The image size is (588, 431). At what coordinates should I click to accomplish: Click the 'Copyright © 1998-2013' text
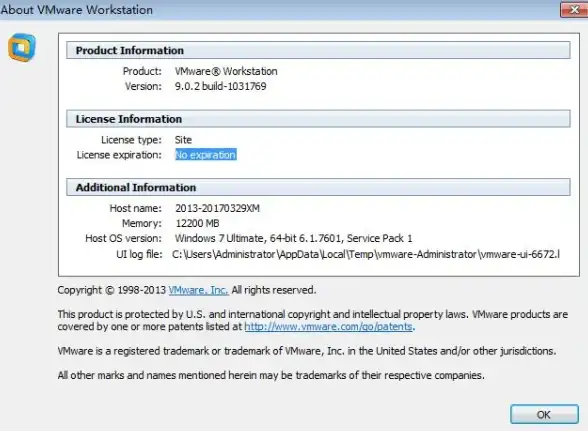click(112, 290)
